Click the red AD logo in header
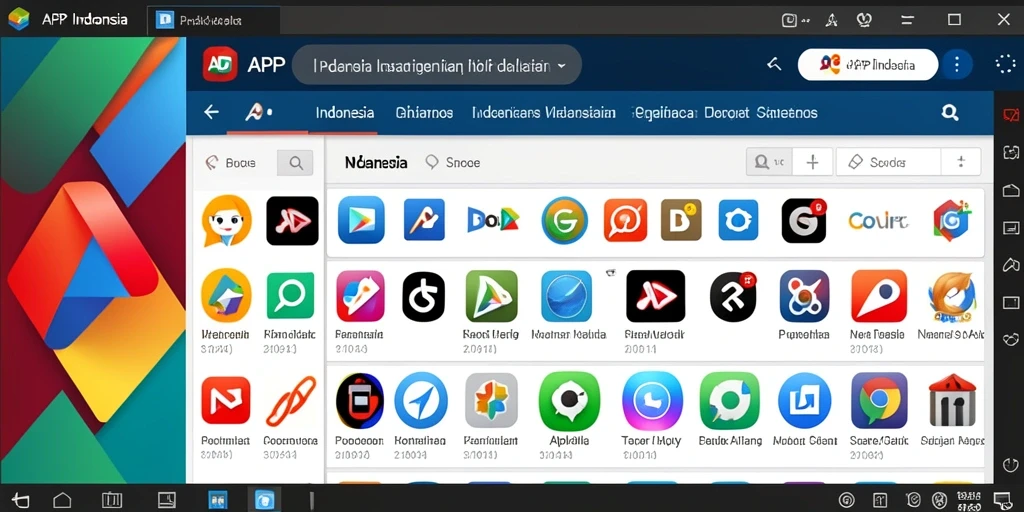The height and width of the screenshot is (512, 1024). 219,64
